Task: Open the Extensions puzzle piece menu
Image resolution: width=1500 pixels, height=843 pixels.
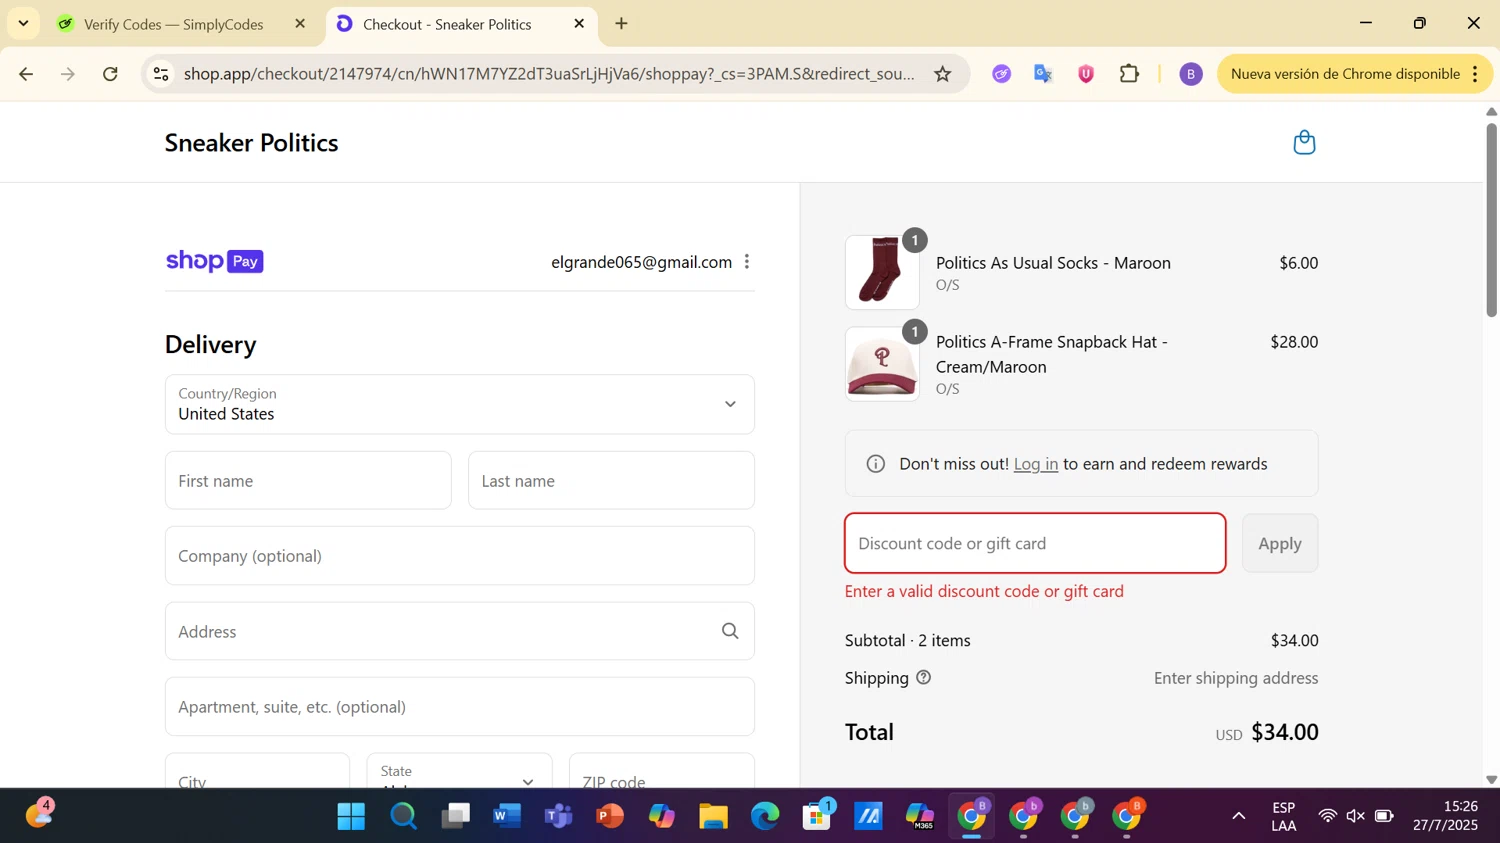Action: click(x=1129, y=74)
